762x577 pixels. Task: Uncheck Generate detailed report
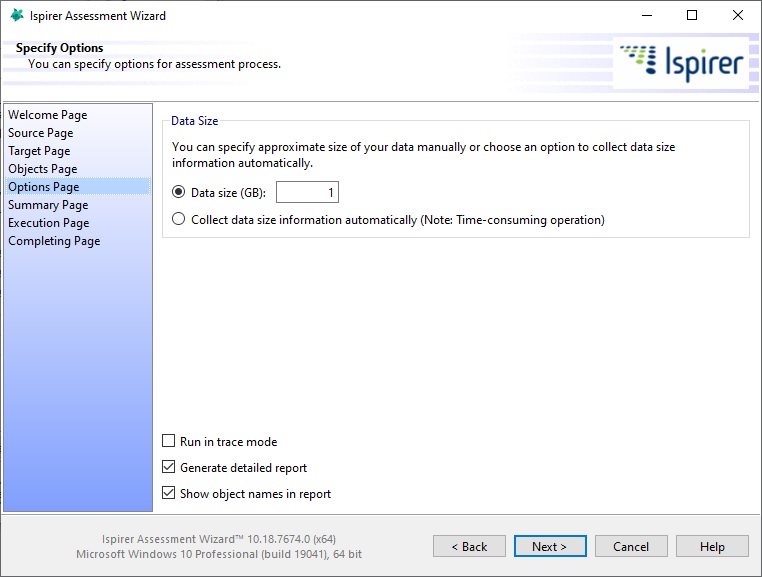pyautogui.click(x=168, y=467)
